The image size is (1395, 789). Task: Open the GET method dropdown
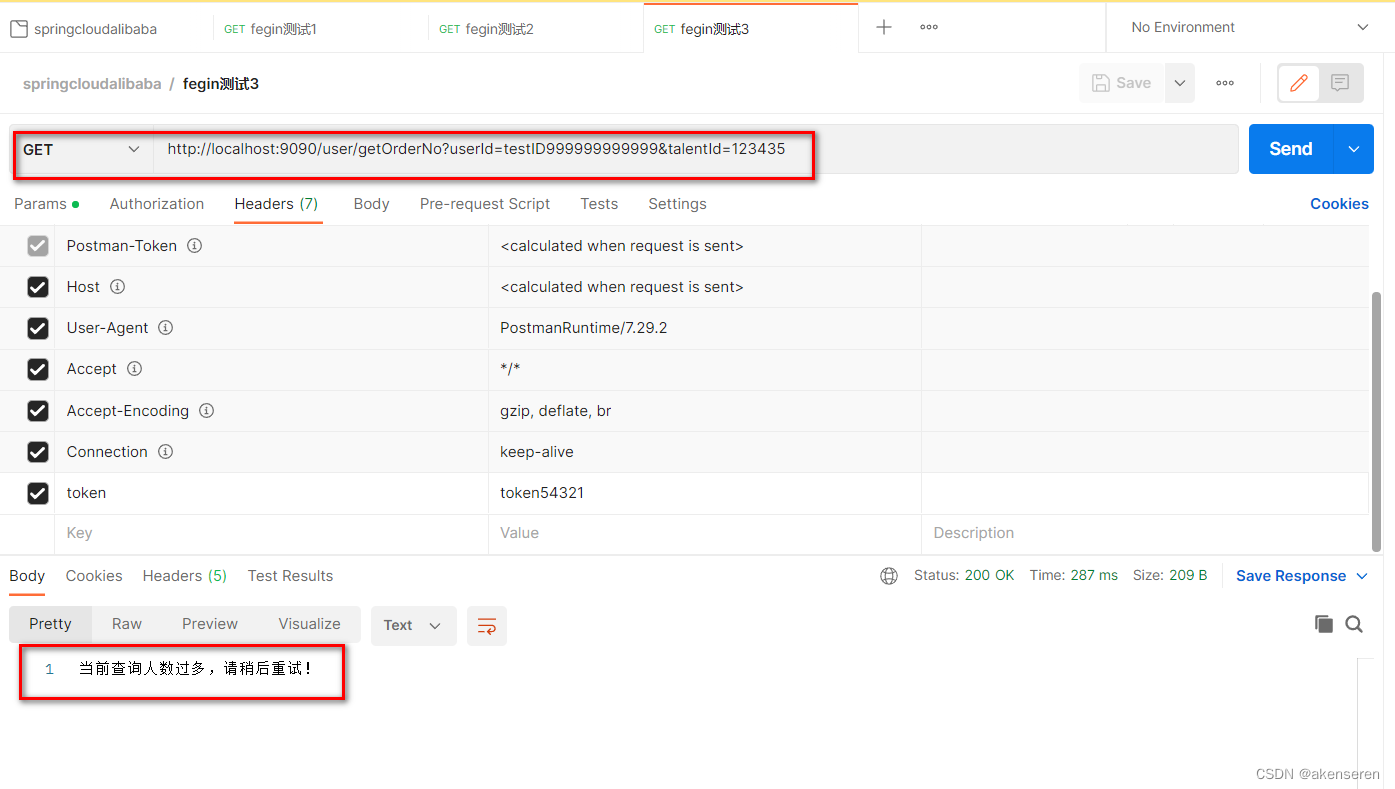80,148
